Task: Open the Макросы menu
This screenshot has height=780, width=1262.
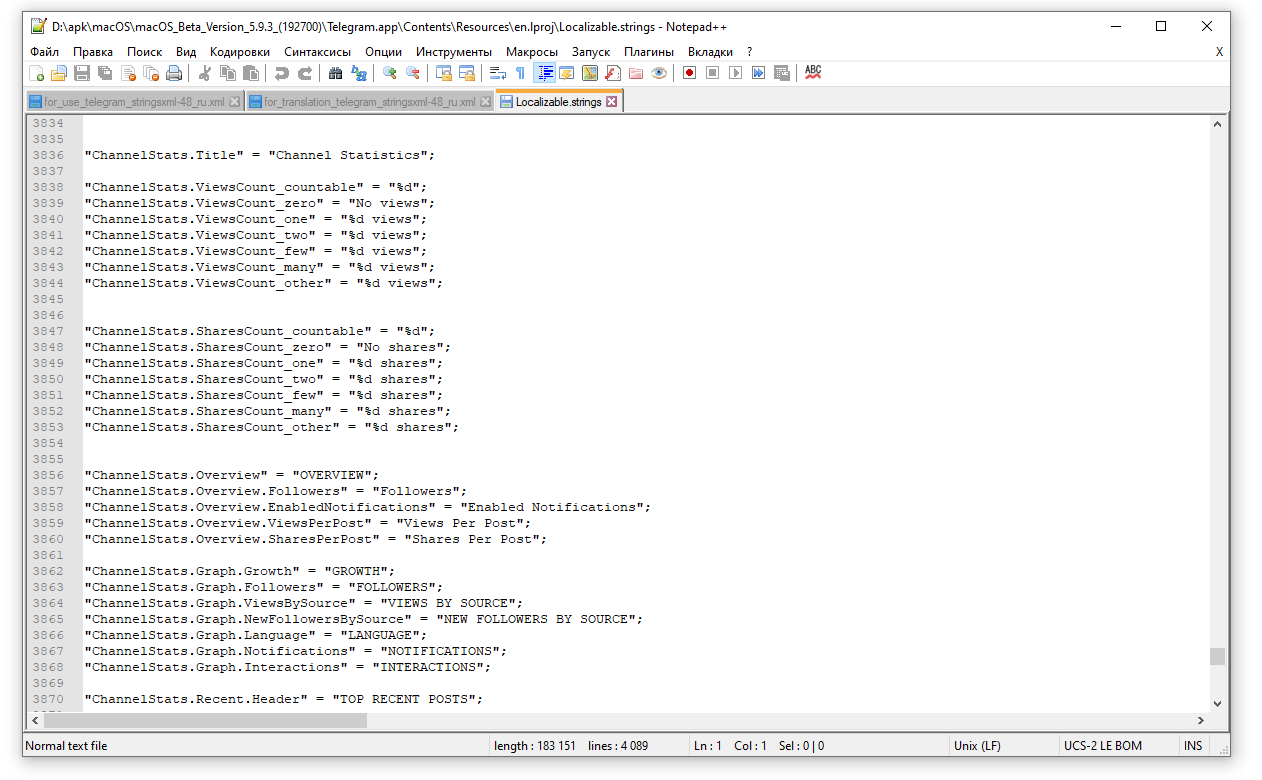Action: [532, 52]
